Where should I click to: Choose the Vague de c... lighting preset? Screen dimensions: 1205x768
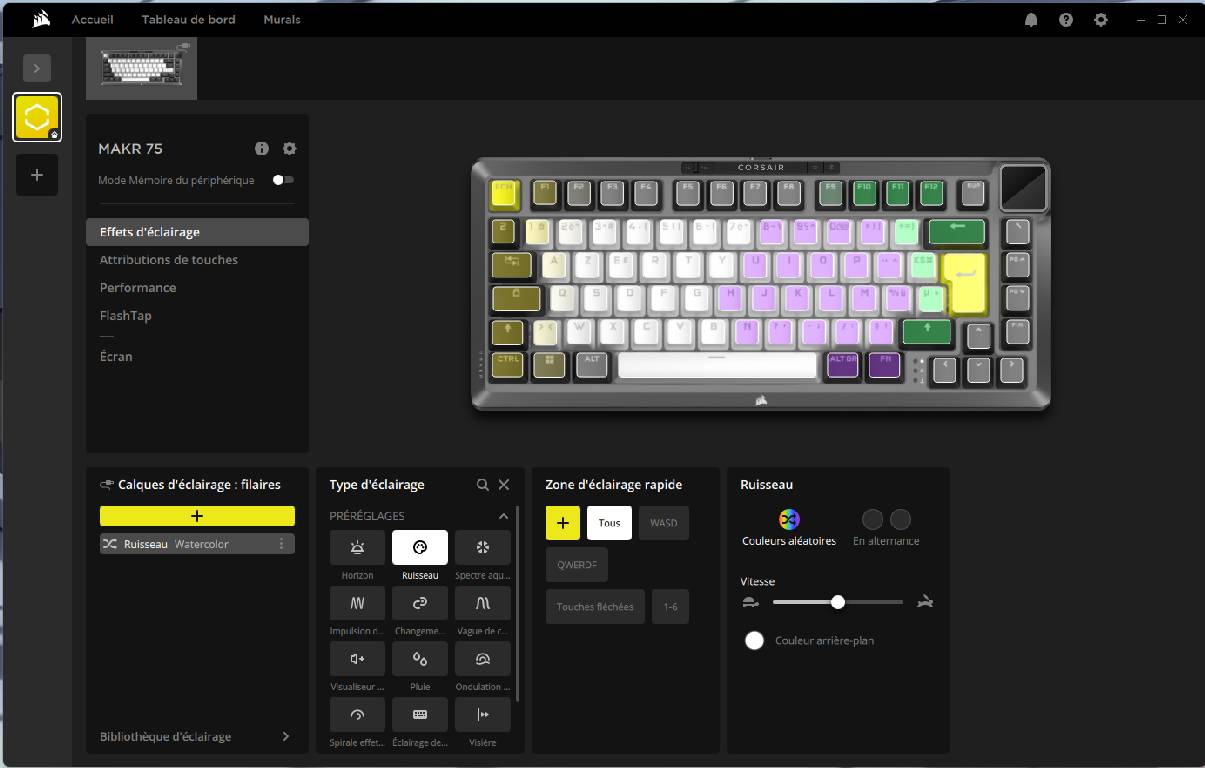pyautogui.click(x=483, y=603)
